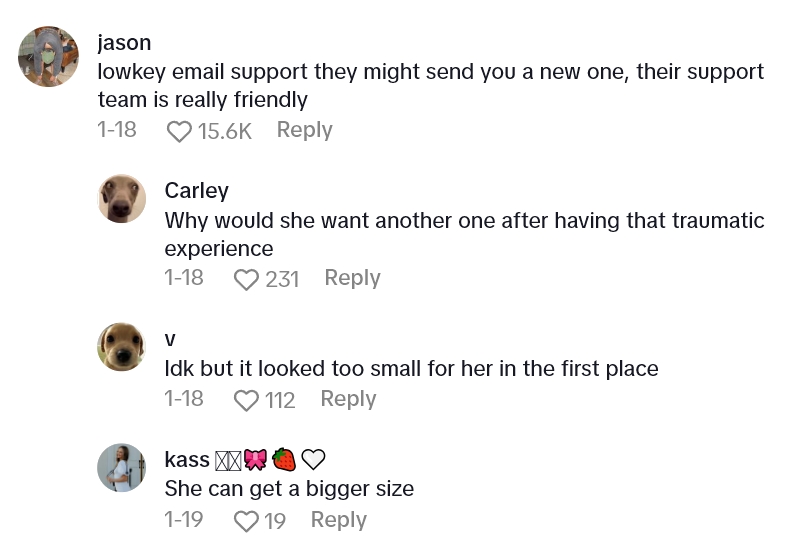Click jason's comment text about email support

(x=430, y=85)
